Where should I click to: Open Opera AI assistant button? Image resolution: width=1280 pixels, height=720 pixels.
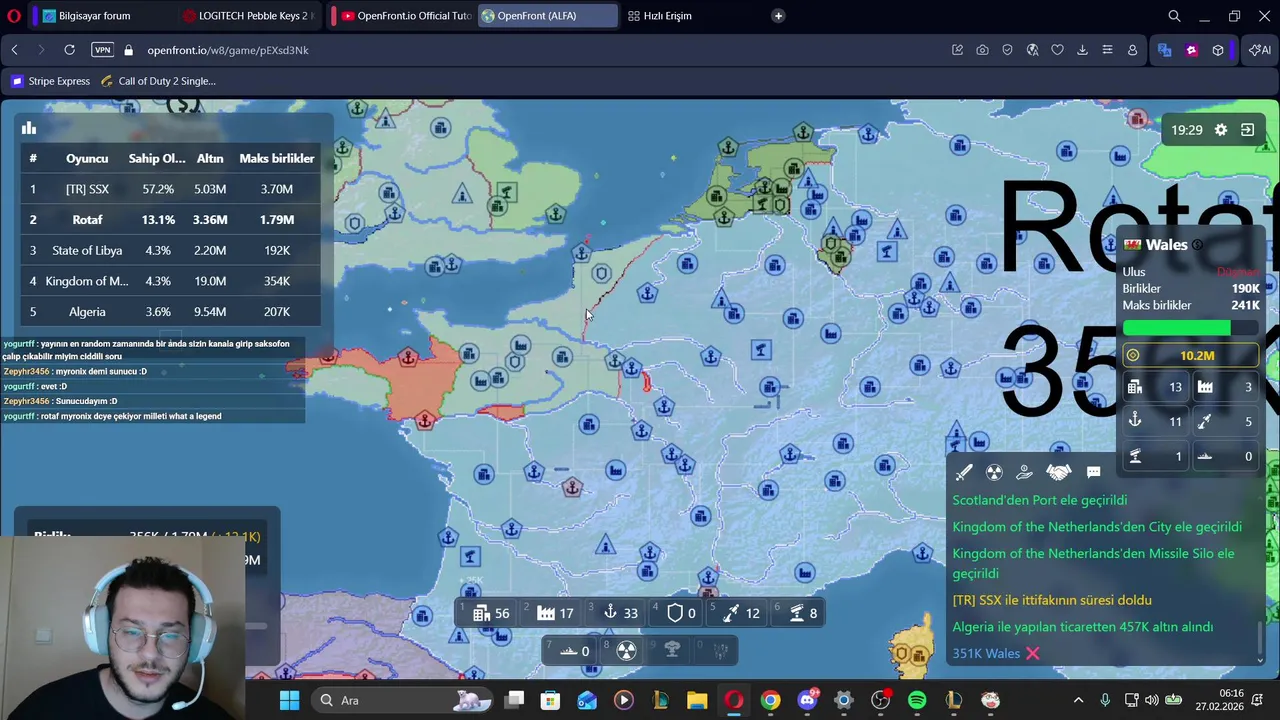pyautogui.click(x=1260, y=50)
